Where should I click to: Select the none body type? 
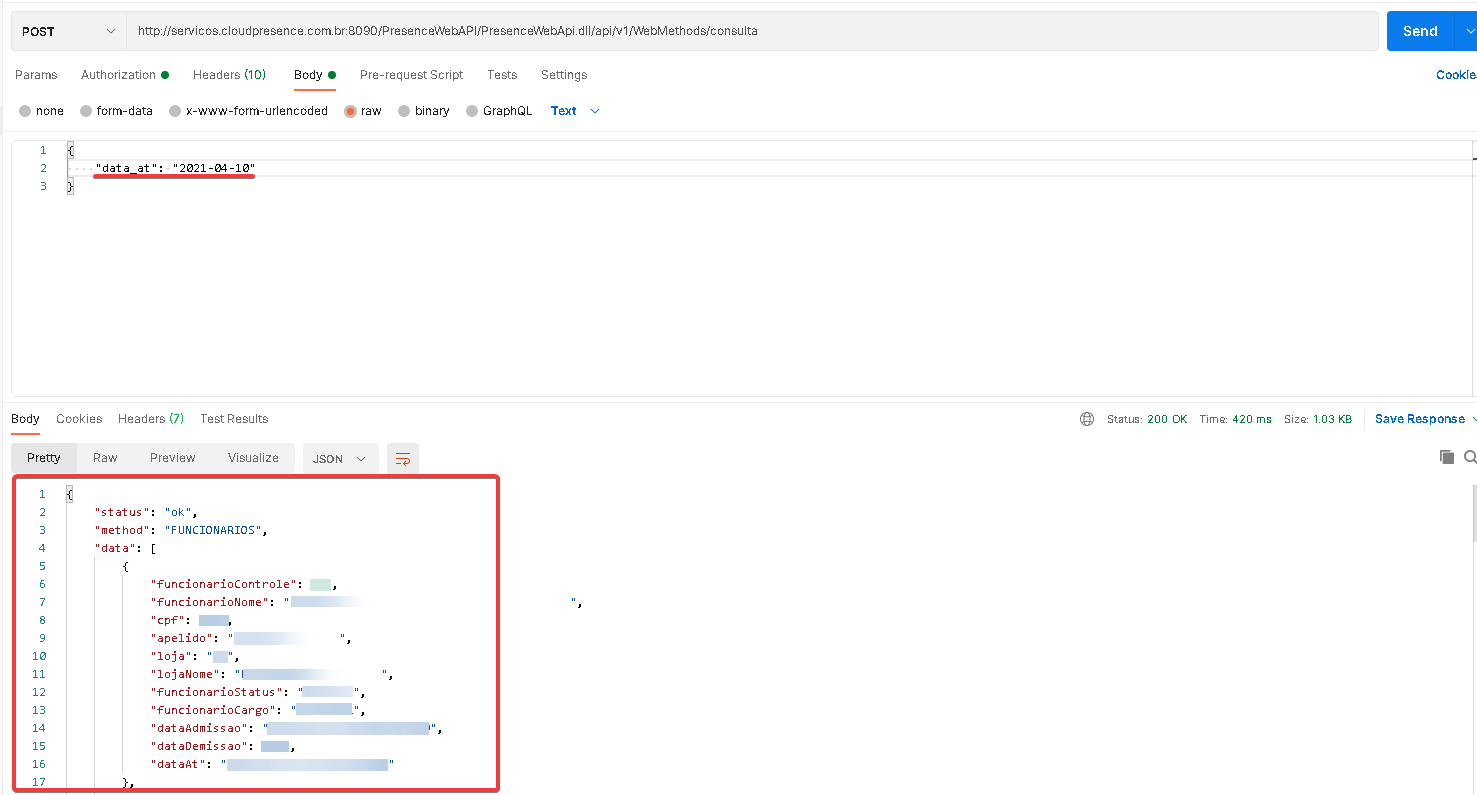41,111
